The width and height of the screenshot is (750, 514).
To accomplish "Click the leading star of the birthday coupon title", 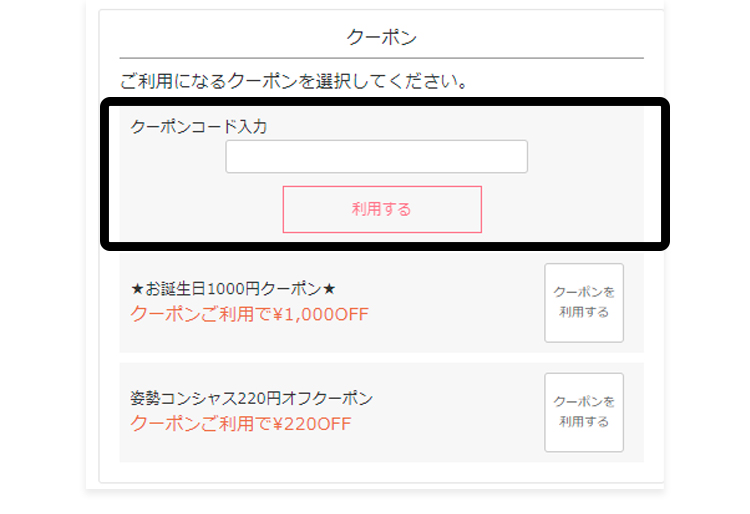I will 137,289.
